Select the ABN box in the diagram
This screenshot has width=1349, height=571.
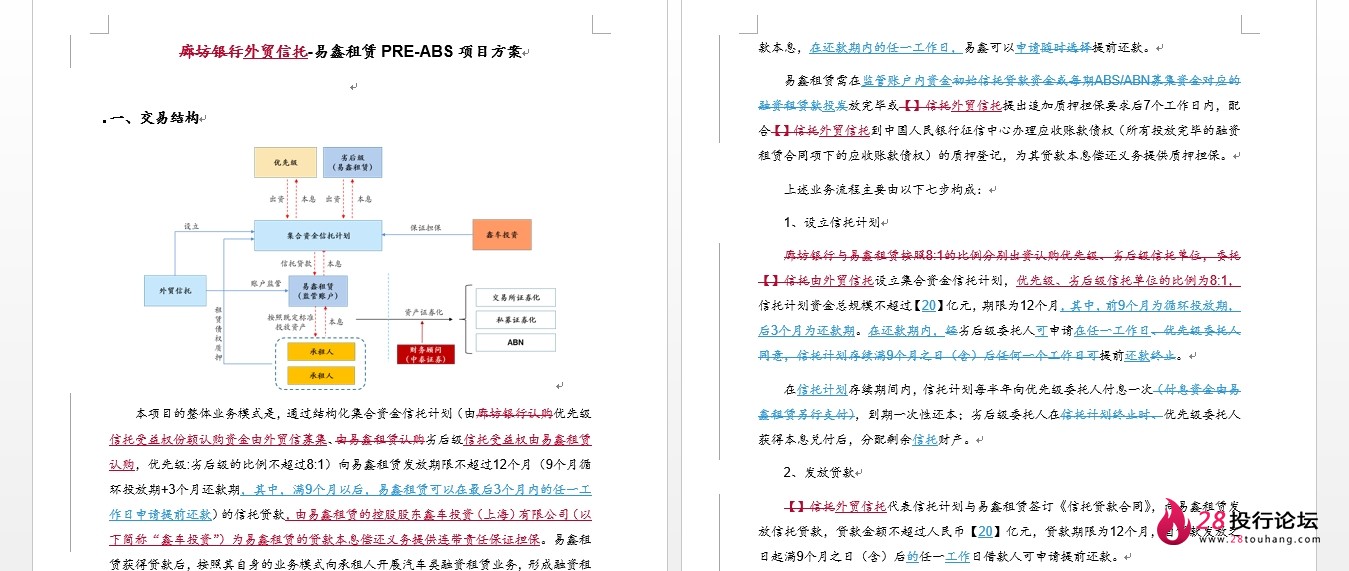tap(516, 342)
